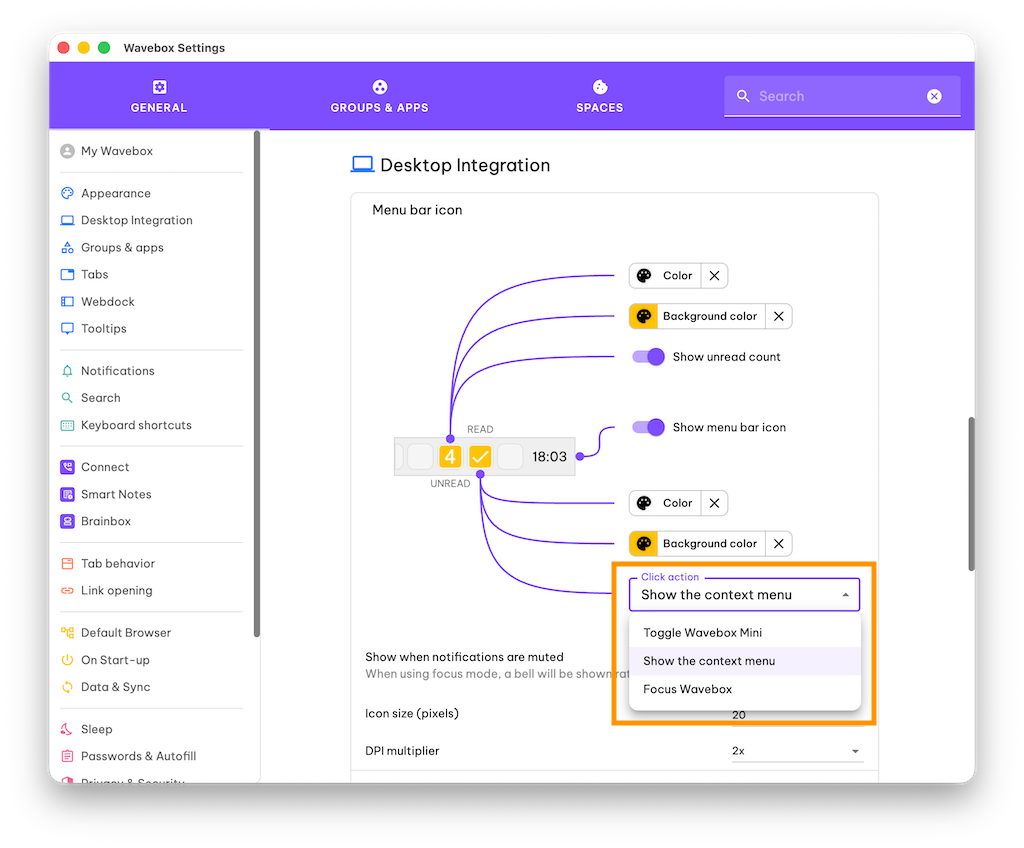Disable the Show unread count toggle
1024x848 pixels.
pos(649,357)
